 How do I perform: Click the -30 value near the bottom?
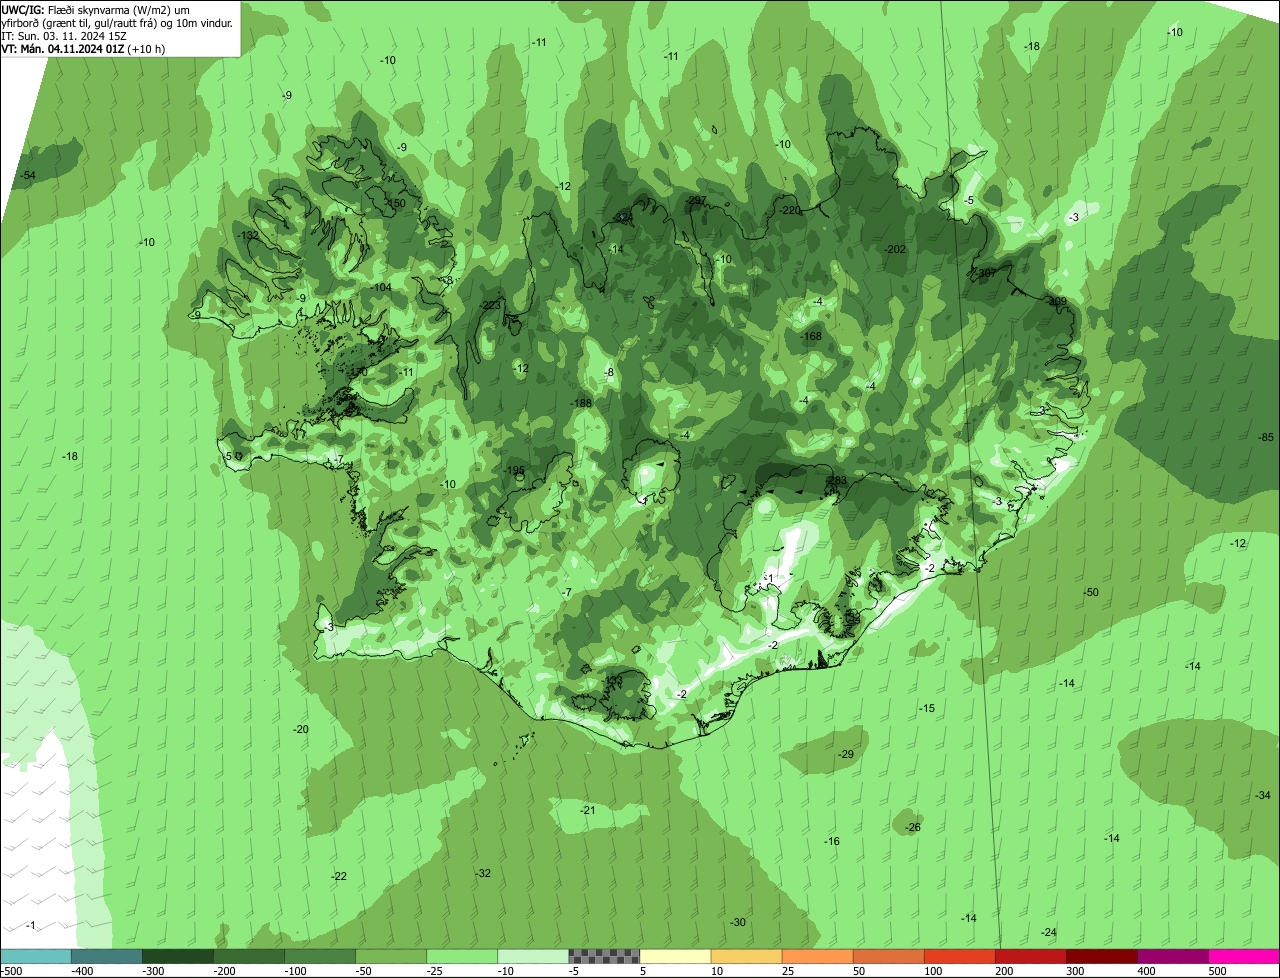(738, 923)
